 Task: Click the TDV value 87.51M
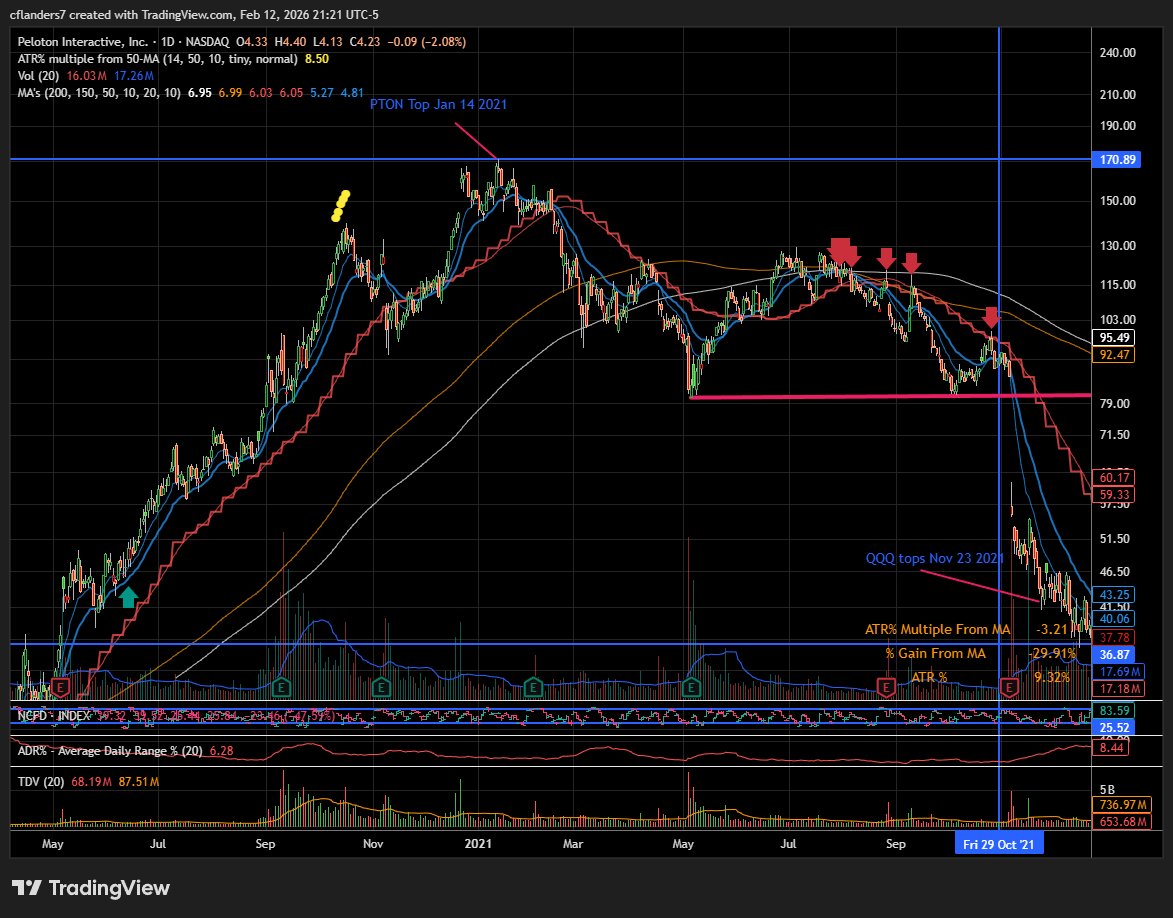point(138,781)
